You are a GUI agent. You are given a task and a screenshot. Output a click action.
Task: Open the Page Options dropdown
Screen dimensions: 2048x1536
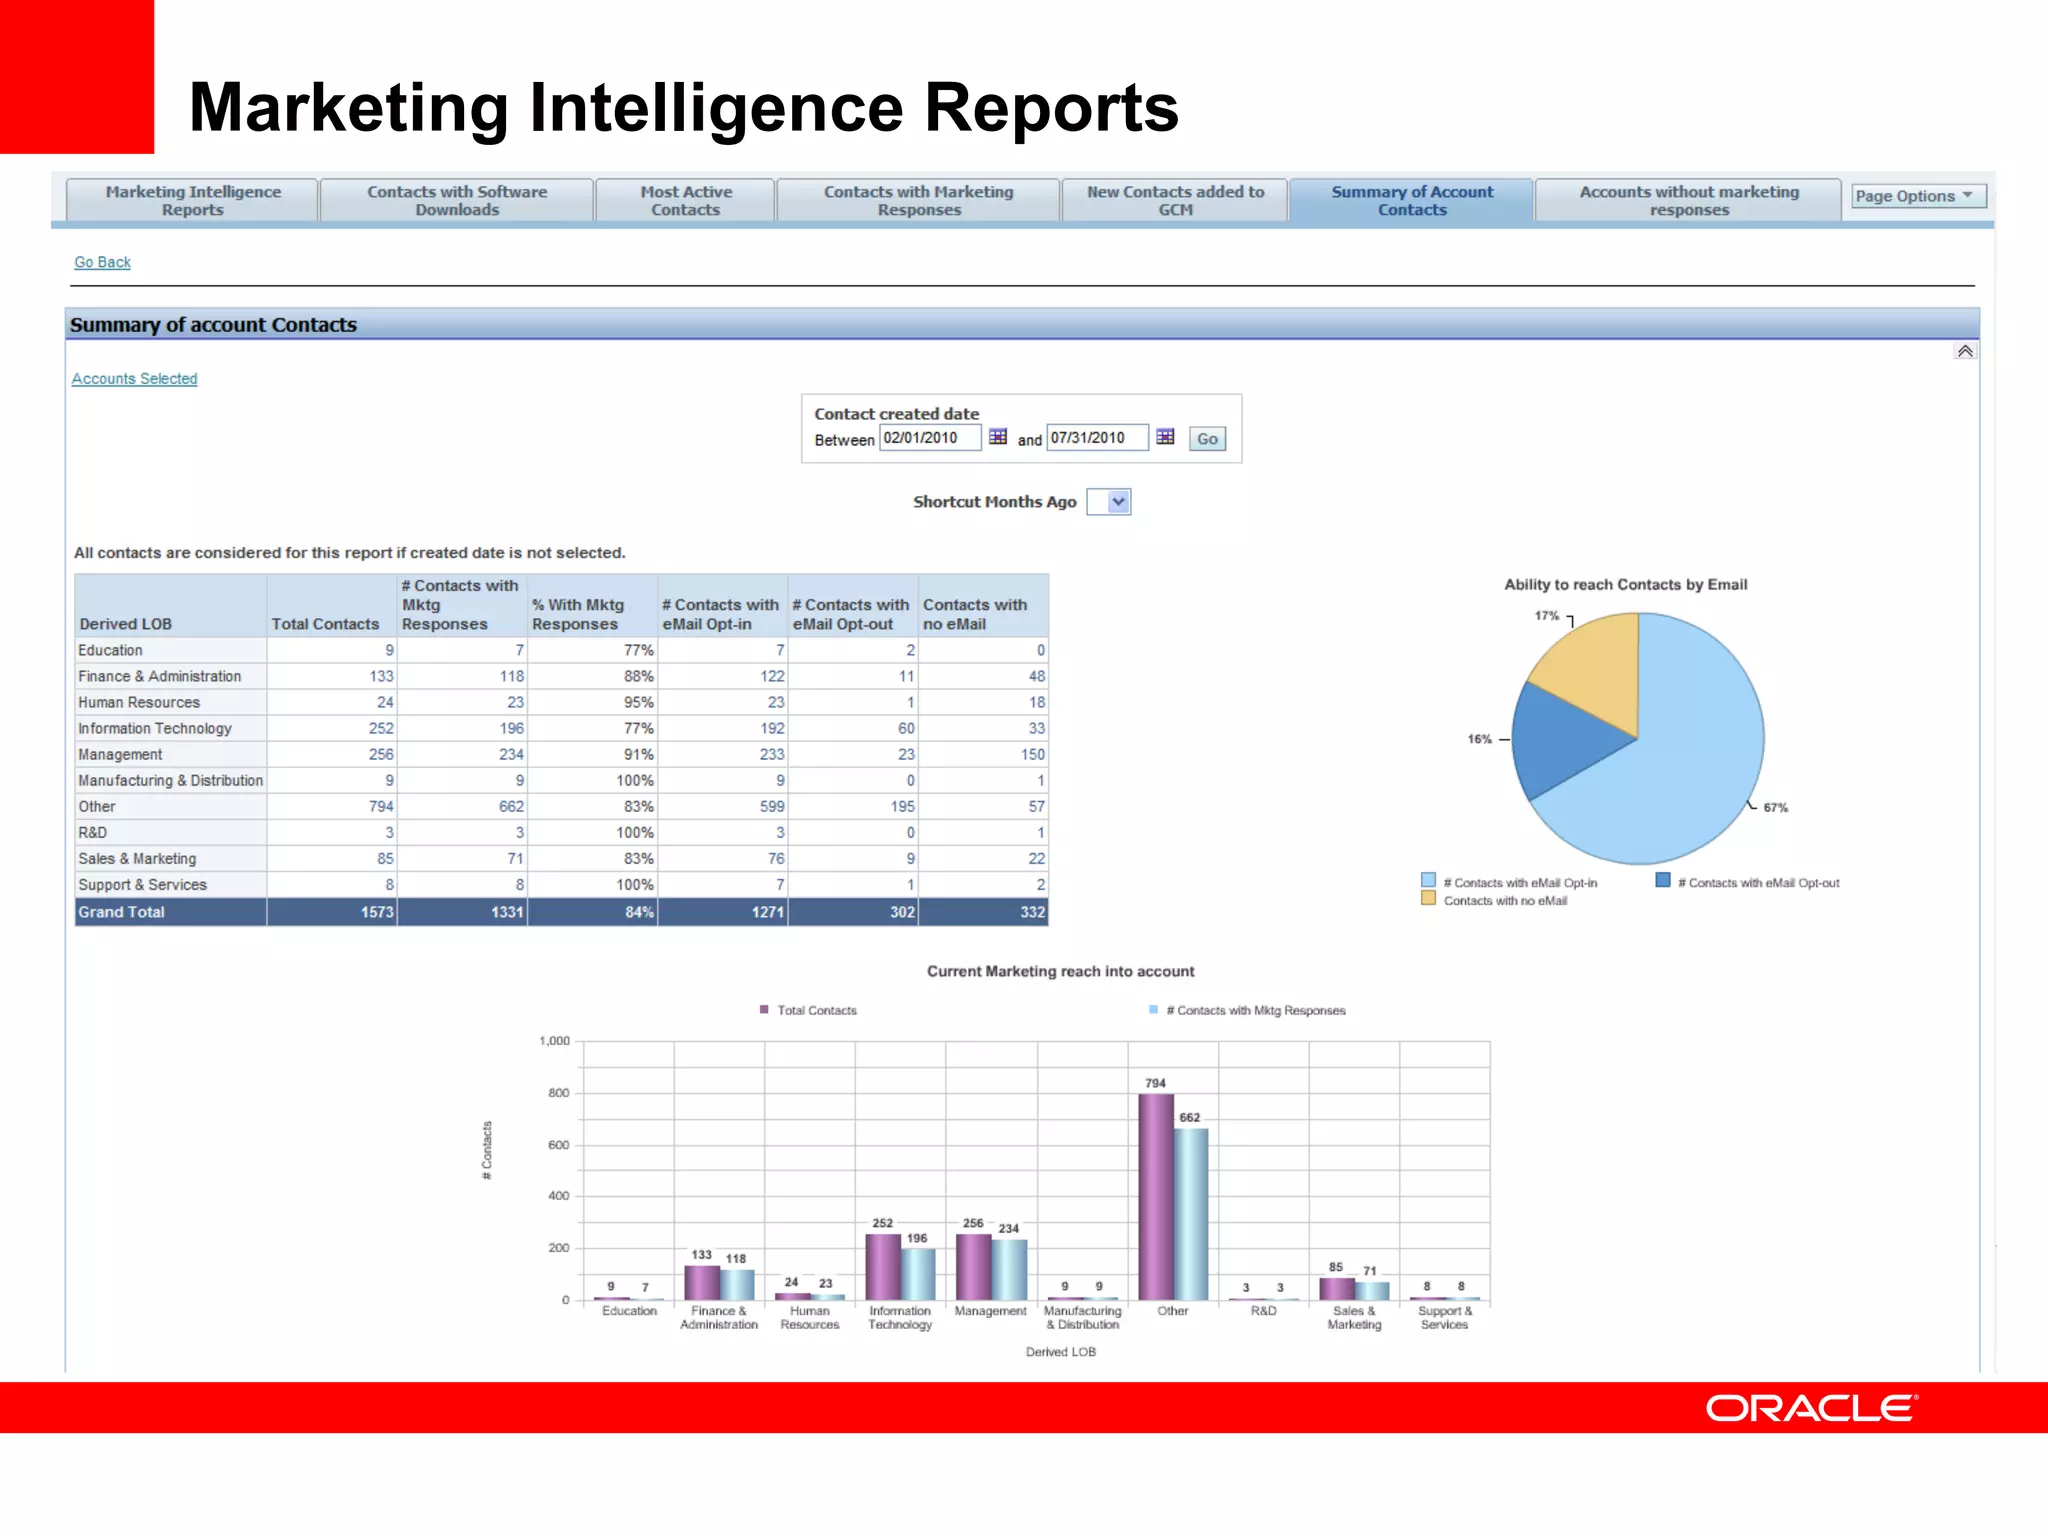(x=1917, y=196)
